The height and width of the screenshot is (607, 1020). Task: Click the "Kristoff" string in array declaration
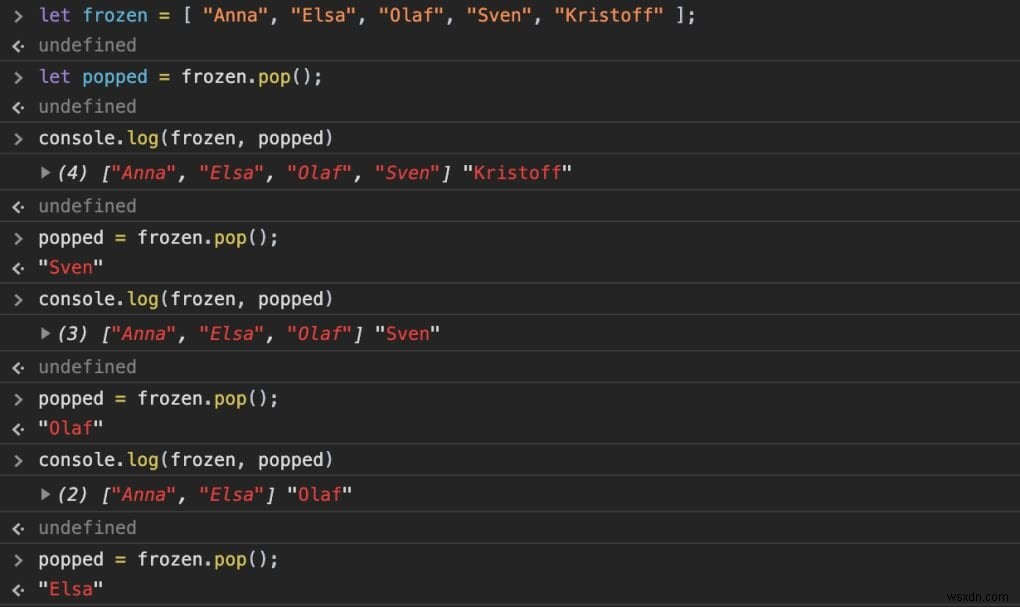609,15
